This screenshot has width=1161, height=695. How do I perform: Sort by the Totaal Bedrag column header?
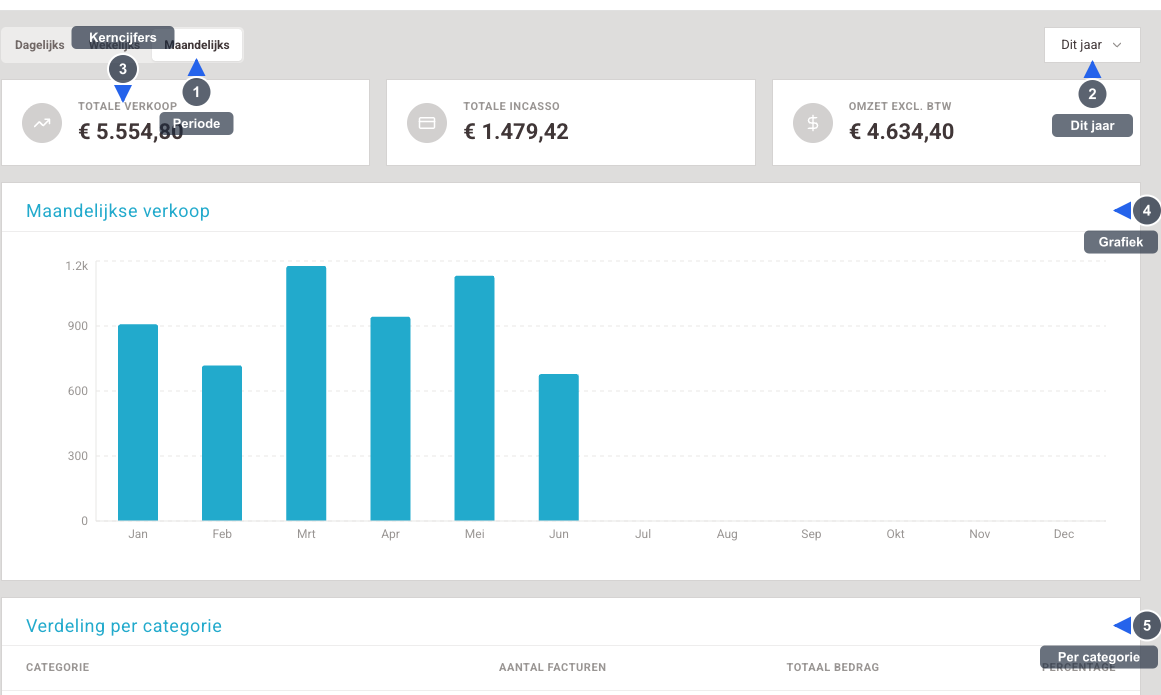[833, 668]
